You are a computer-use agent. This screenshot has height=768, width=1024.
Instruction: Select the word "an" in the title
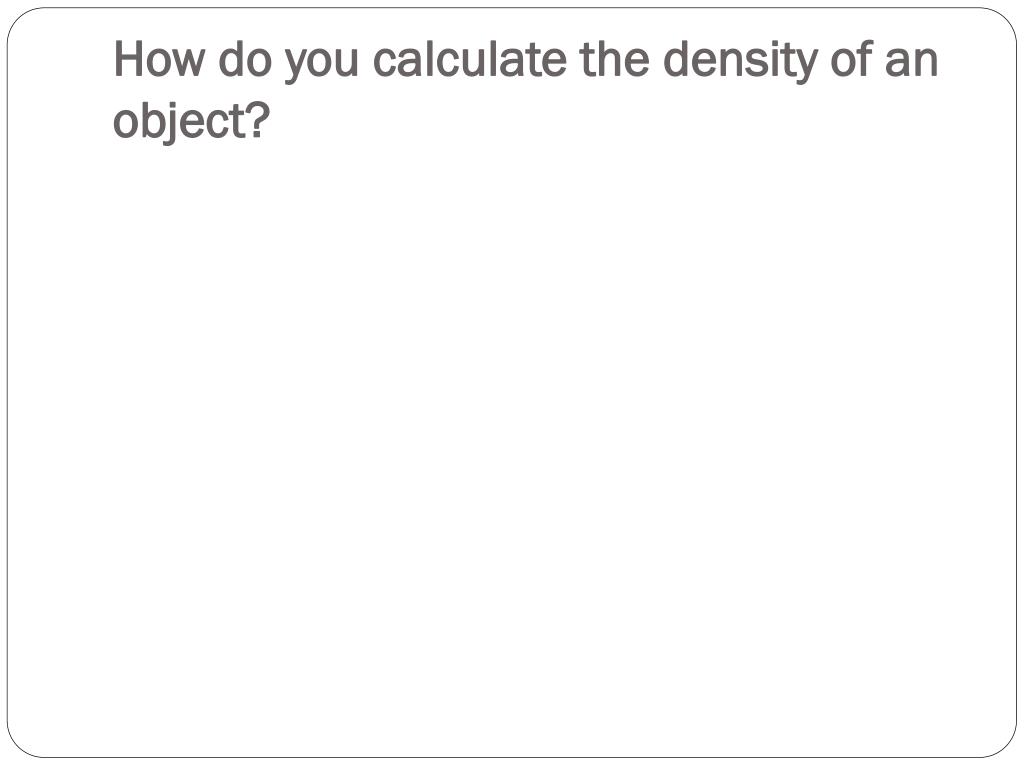(911, 62)
